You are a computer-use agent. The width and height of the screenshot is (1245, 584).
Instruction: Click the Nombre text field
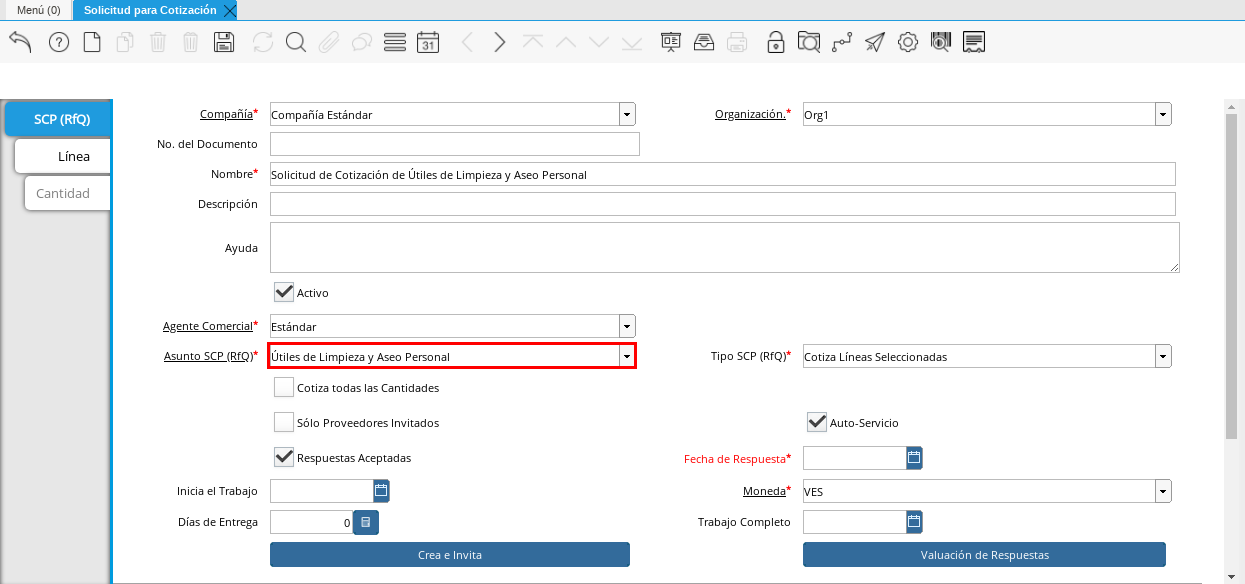723,174
